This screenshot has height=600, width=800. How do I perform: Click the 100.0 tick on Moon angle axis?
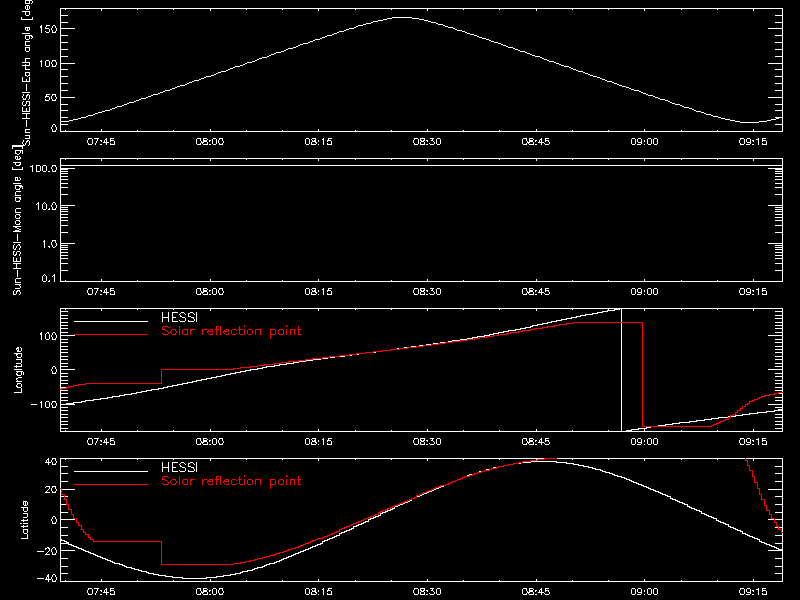(43, 168)
